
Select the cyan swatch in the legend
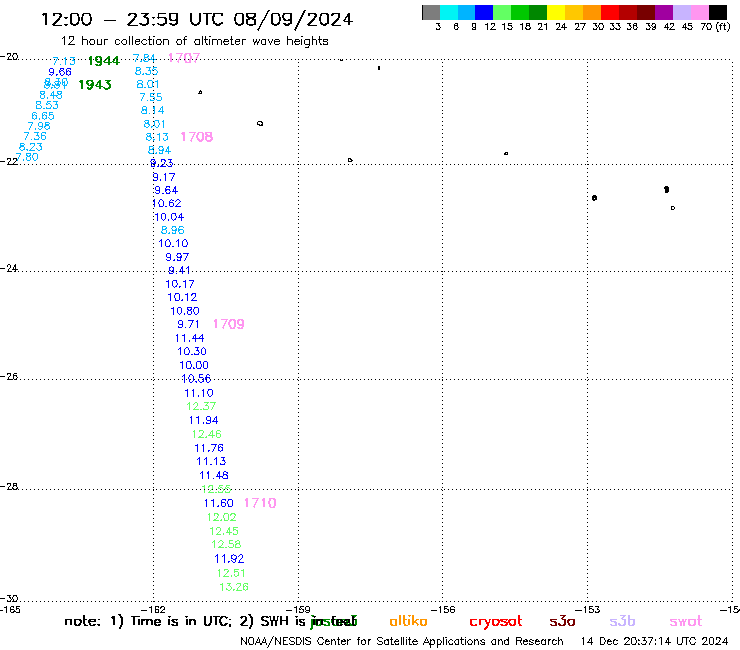tap(448, 12)
